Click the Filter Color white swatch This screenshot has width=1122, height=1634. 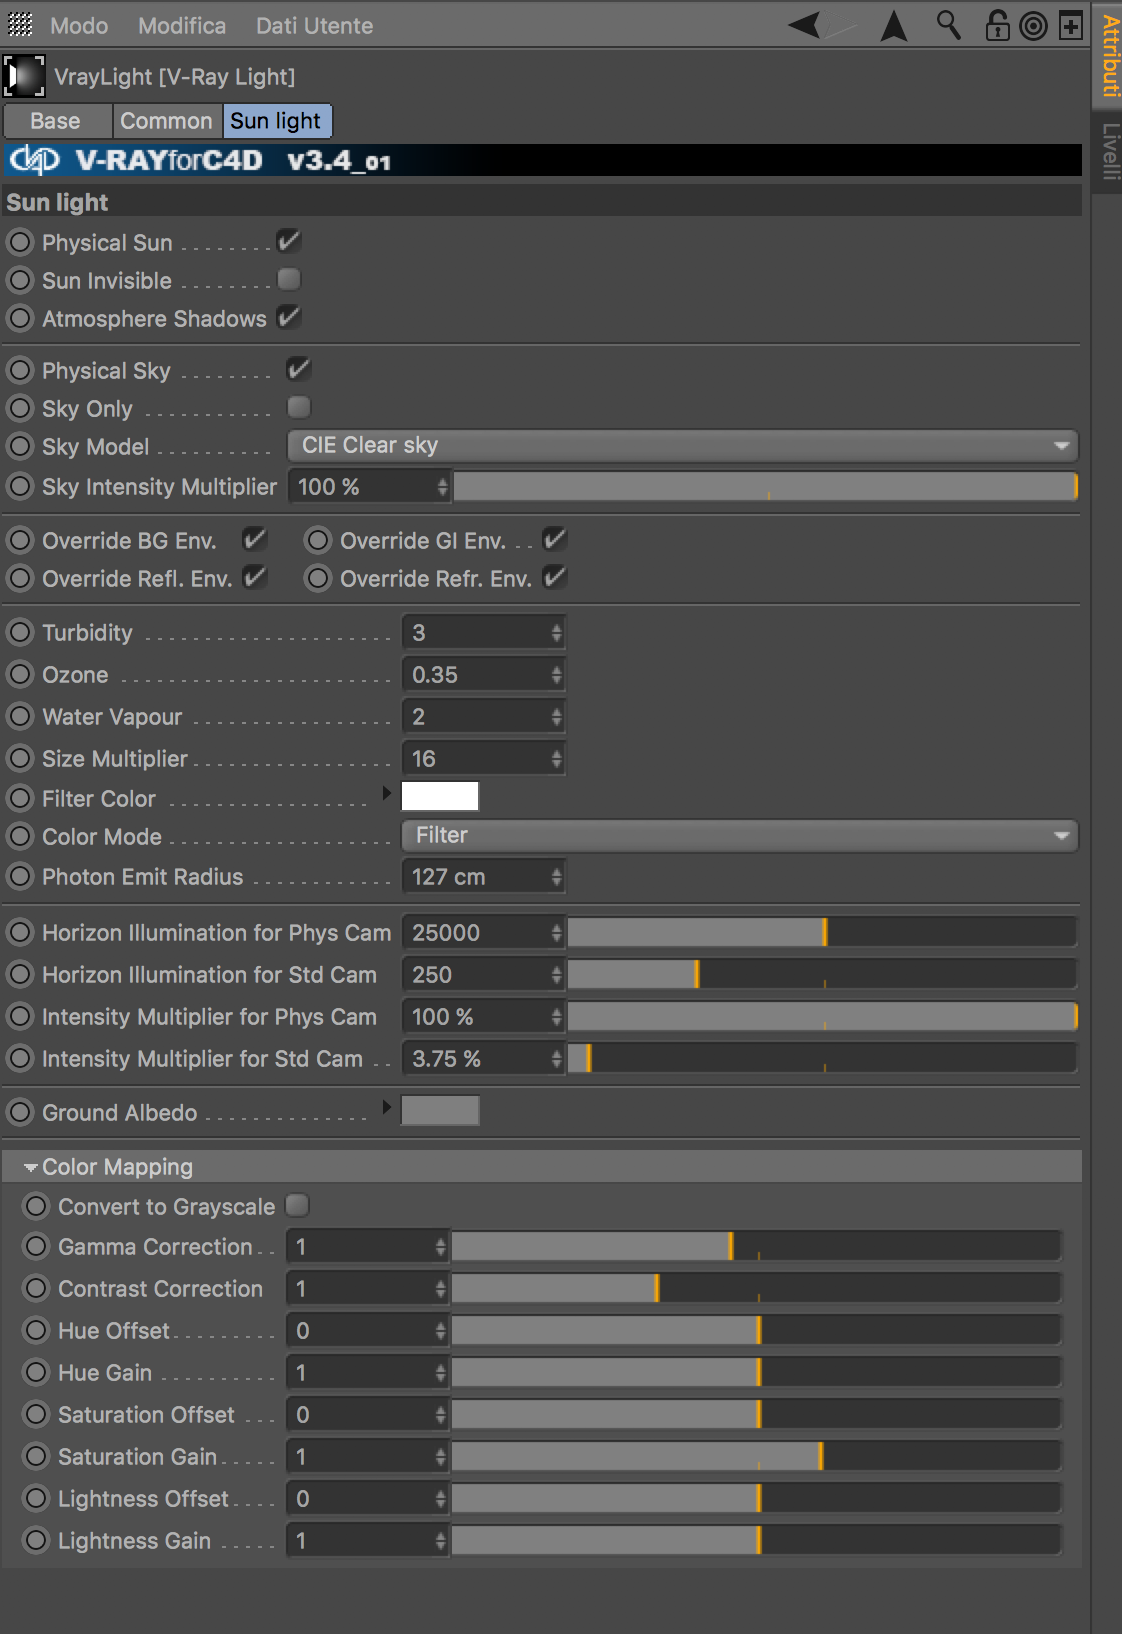pyautogui.click(x=440, y=797)
